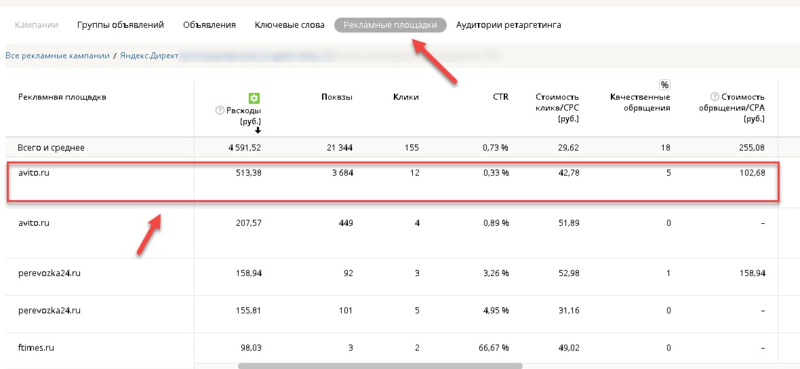Sort by the Клики column header

(x=406, y=97)
